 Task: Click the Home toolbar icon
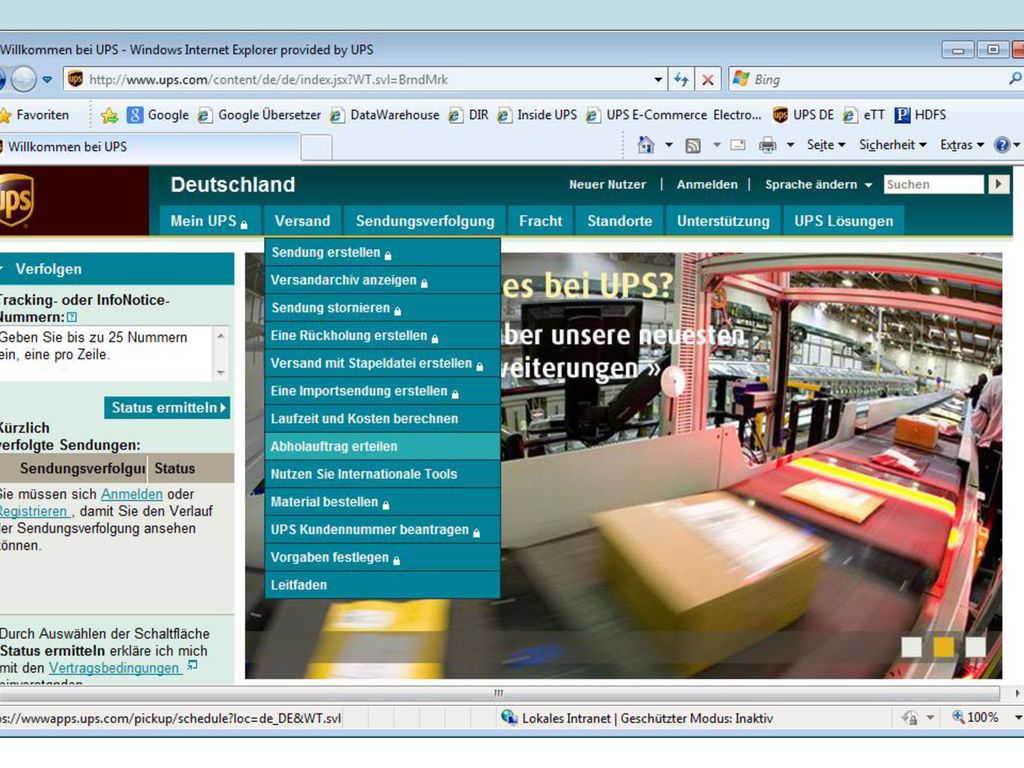[x=646, y=145]
